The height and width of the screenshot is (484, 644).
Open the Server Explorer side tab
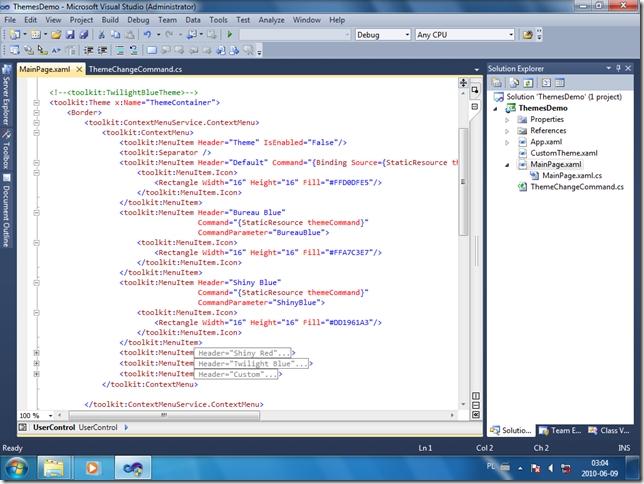[6, 95]
